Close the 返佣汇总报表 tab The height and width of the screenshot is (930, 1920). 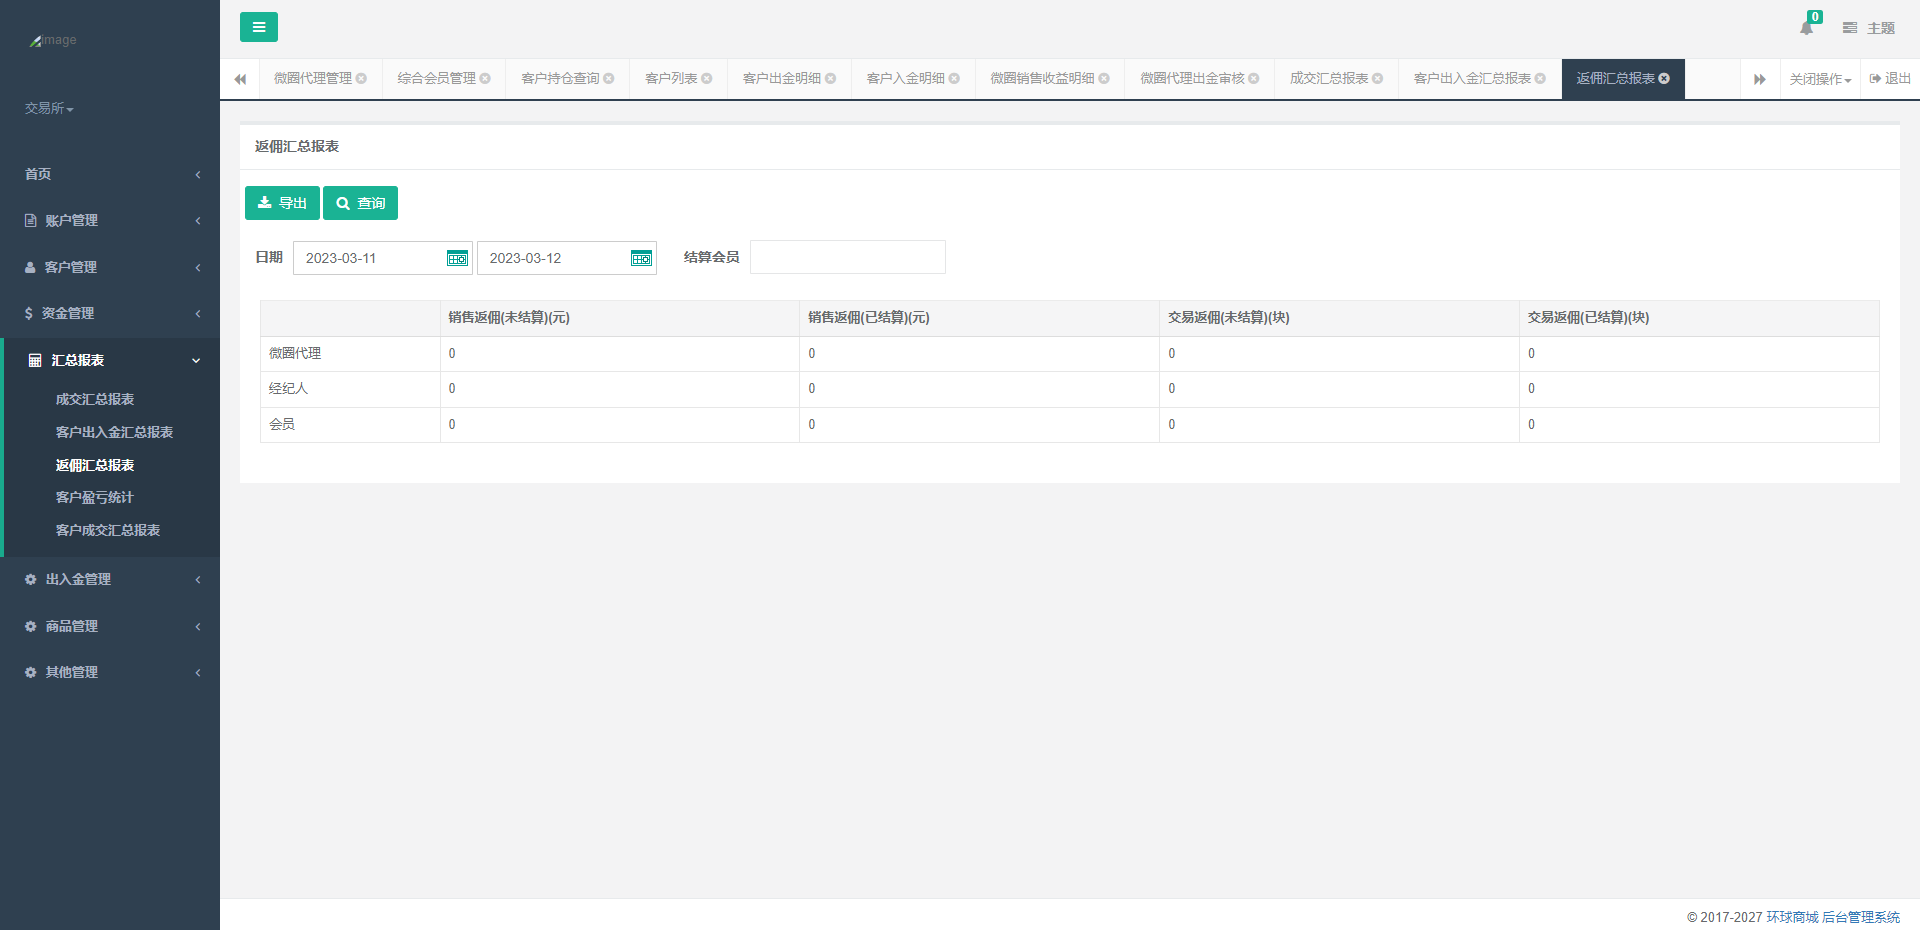[1664, 79]
